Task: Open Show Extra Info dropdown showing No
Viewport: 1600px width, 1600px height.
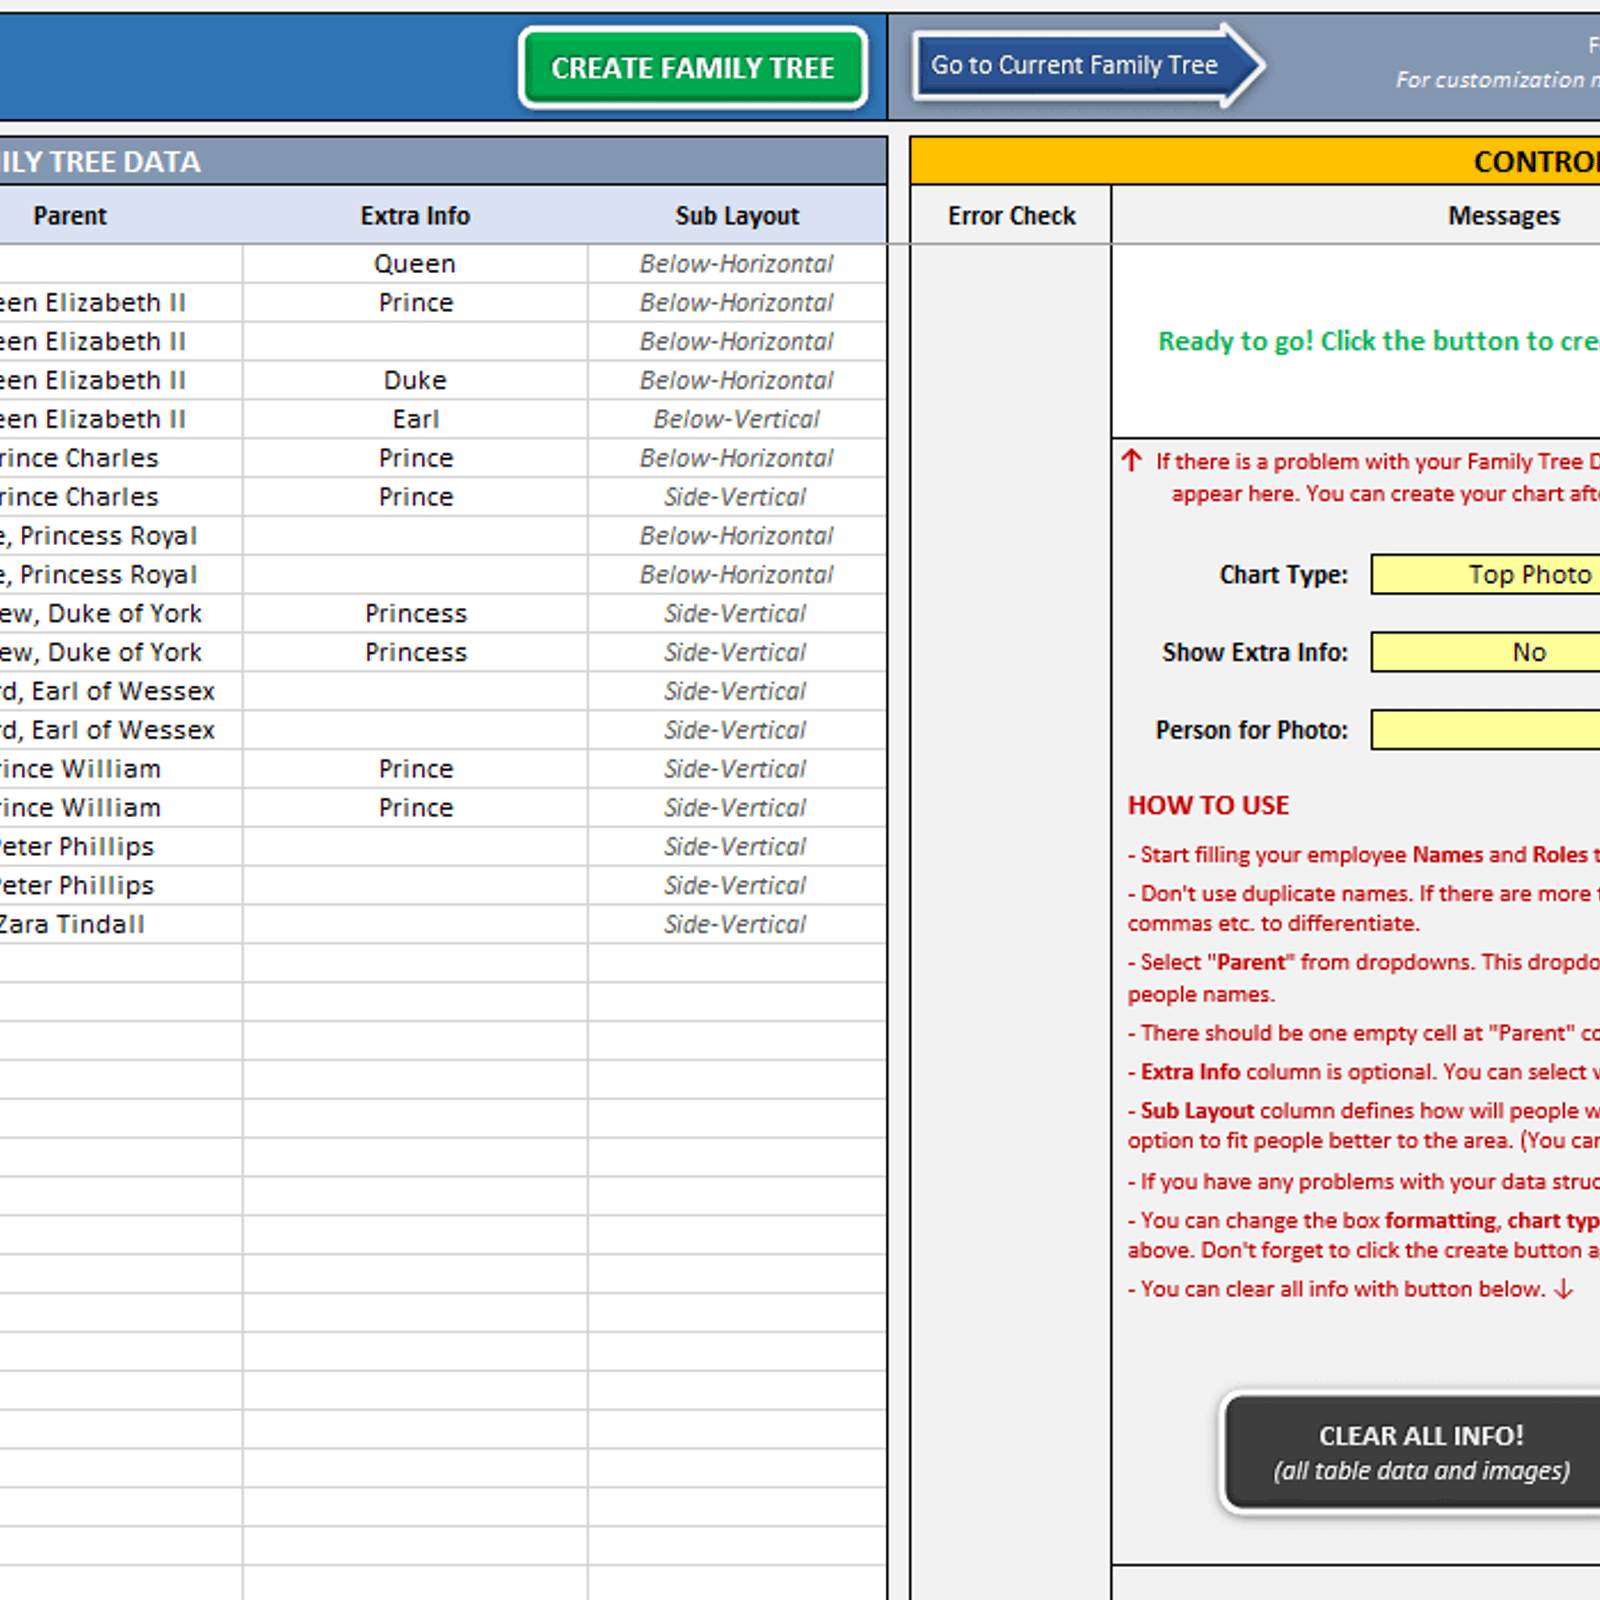Action: 1486,652
